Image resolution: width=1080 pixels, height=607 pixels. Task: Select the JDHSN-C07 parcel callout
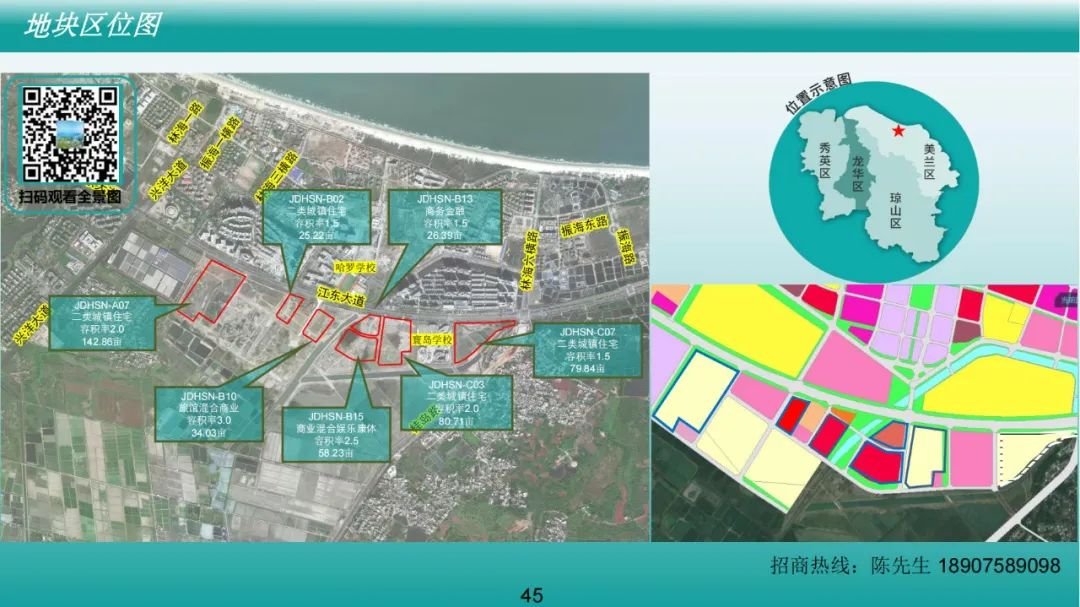[588, 350]
